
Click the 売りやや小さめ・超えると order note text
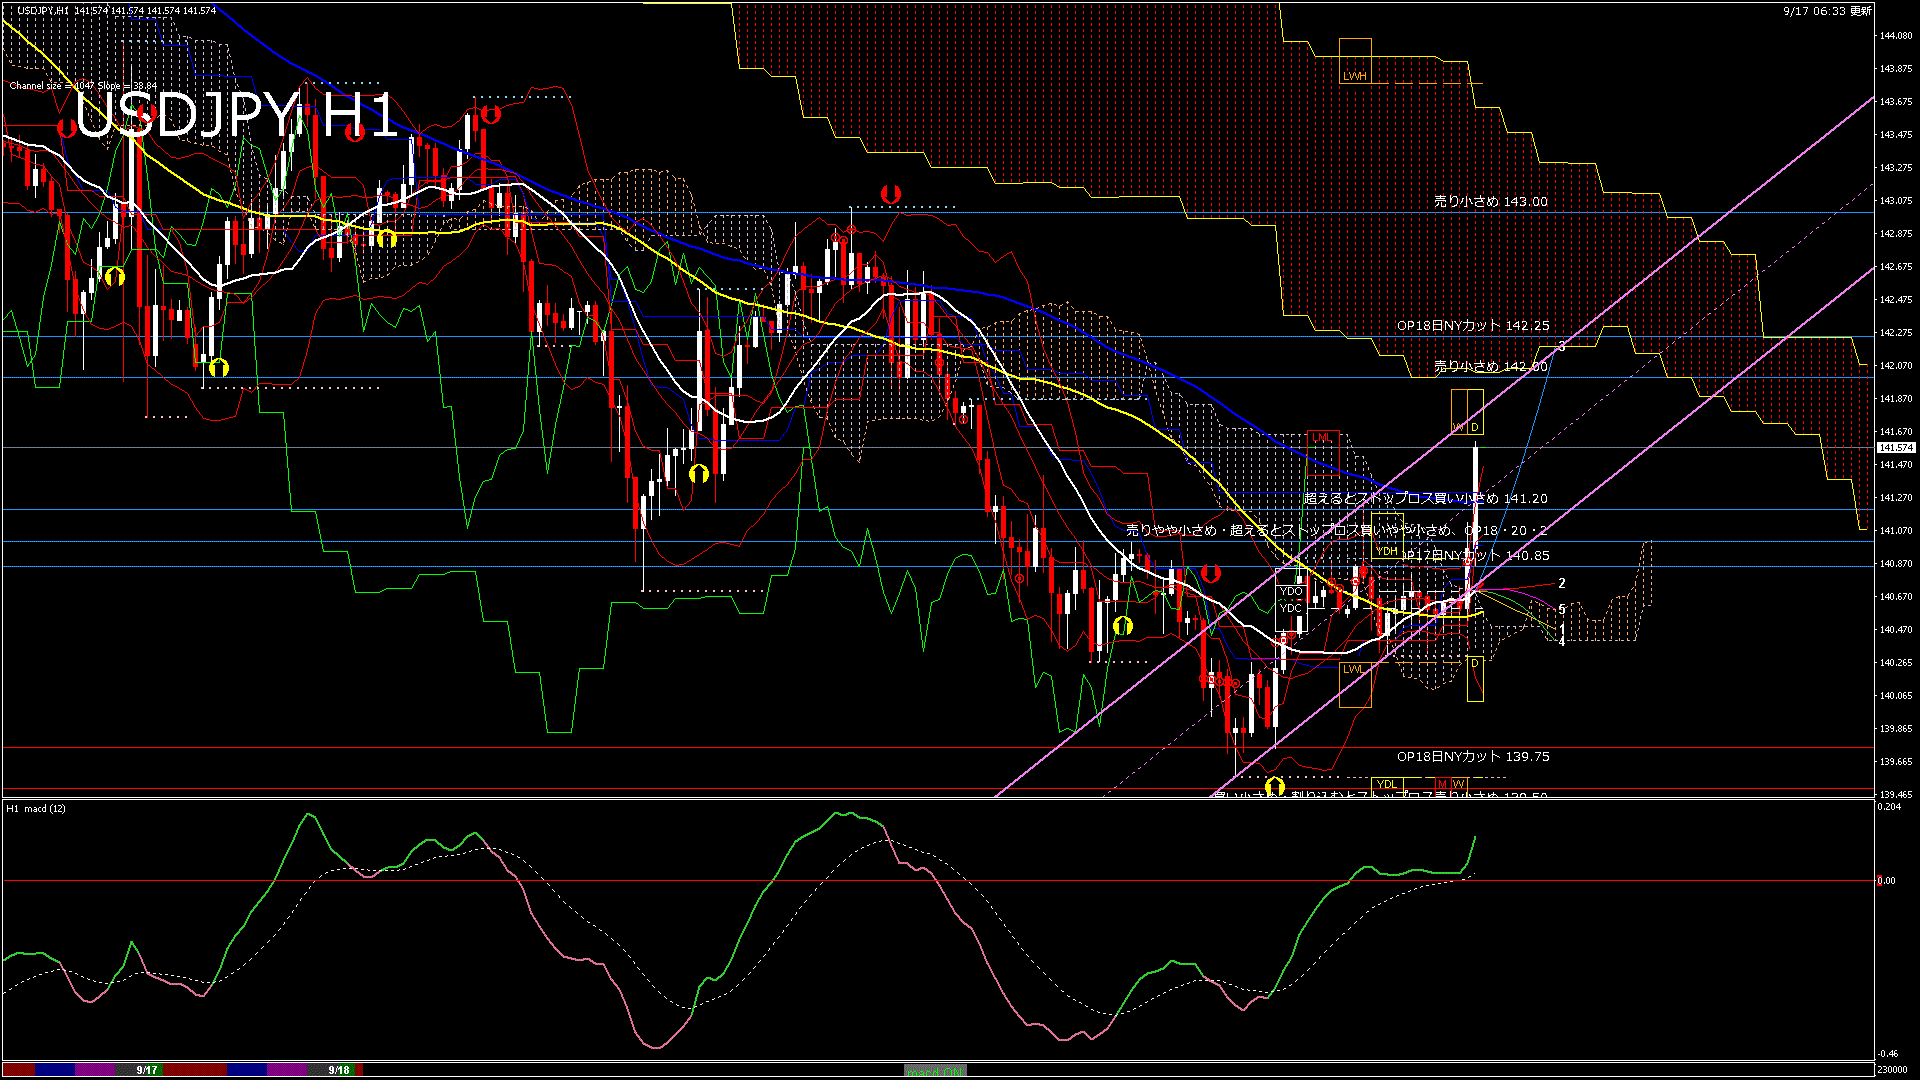(x=1336, y=530)
